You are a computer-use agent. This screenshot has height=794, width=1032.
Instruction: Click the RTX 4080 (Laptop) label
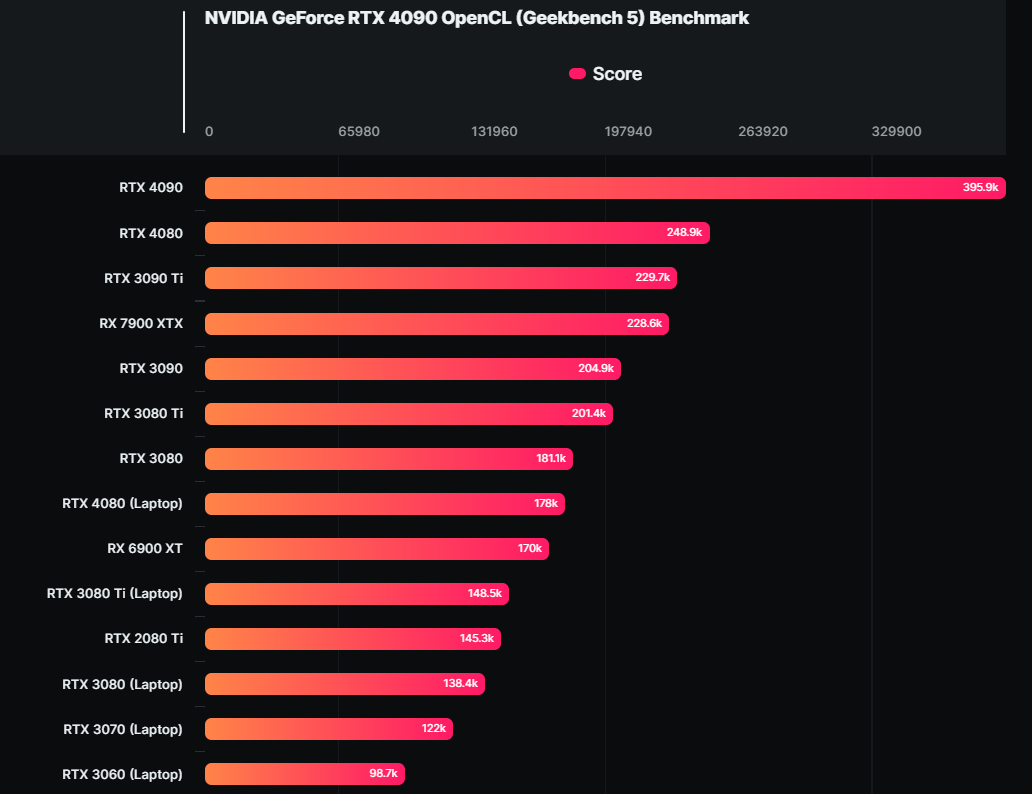(122, 504)
